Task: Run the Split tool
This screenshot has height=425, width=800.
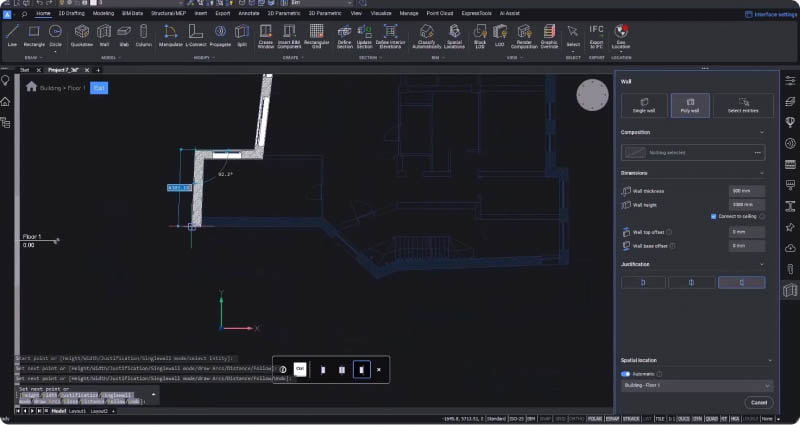Action: coord(242,36)
